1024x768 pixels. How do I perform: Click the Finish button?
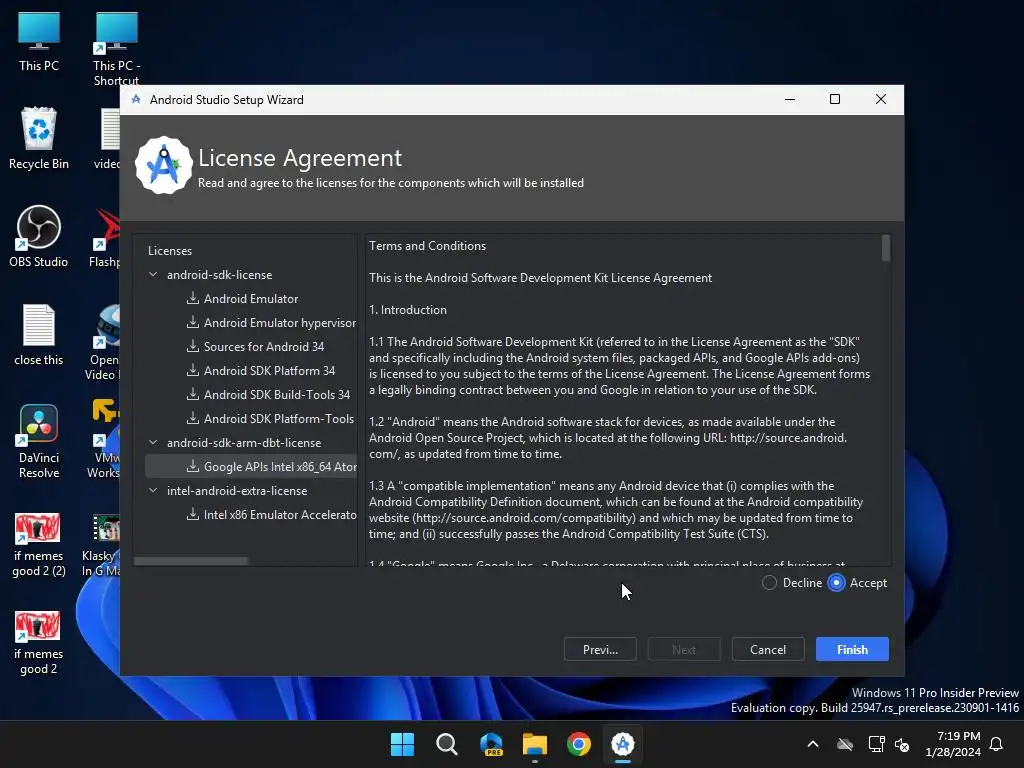[852, 649]
